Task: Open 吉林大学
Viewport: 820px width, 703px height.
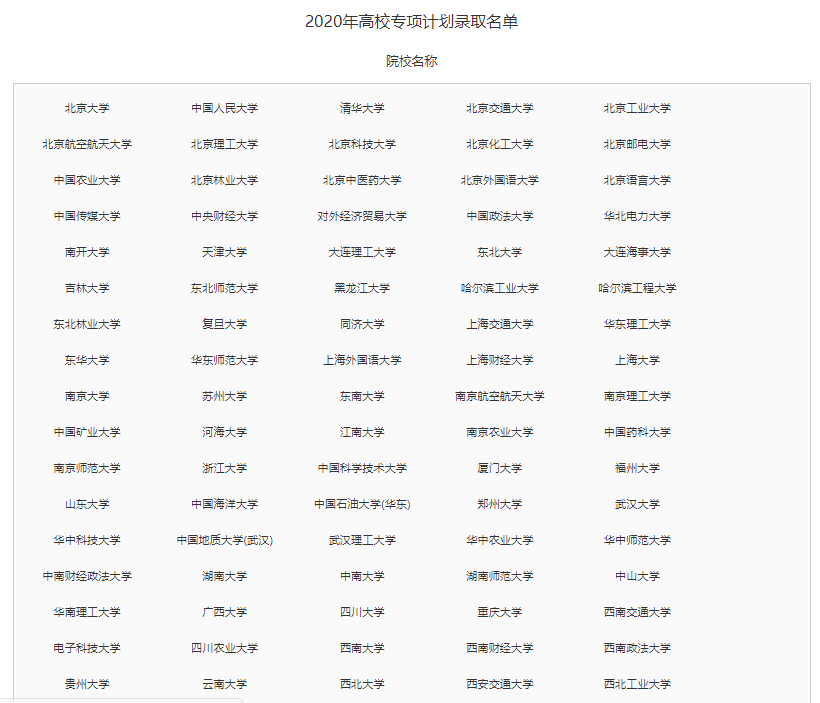Action: pyautogui.click(x=87, y=288)
